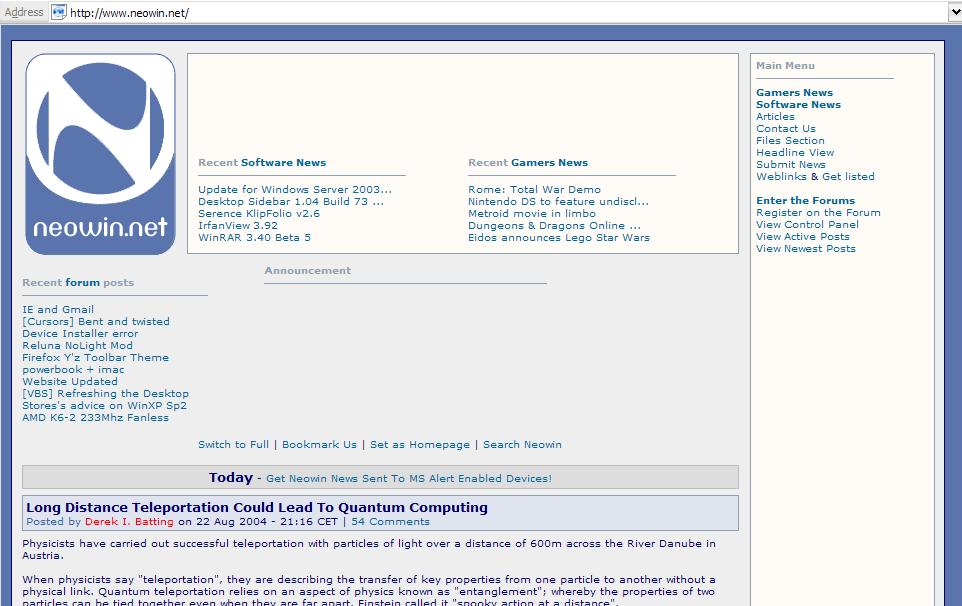
Task: Click the Get listed link
Action: click(x=848, y=176)
